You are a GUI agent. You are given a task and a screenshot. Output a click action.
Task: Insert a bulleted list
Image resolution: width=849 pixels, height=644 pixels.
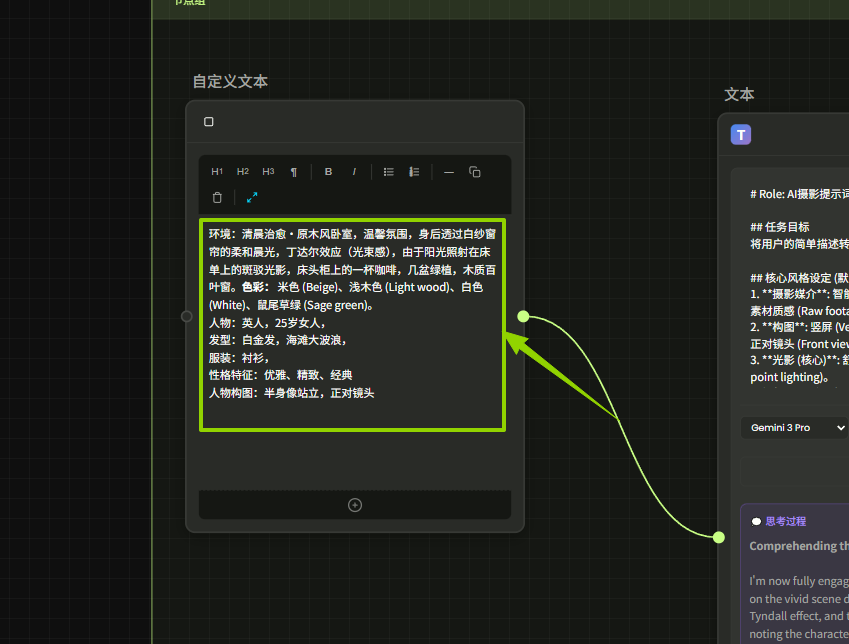point(389,172)
